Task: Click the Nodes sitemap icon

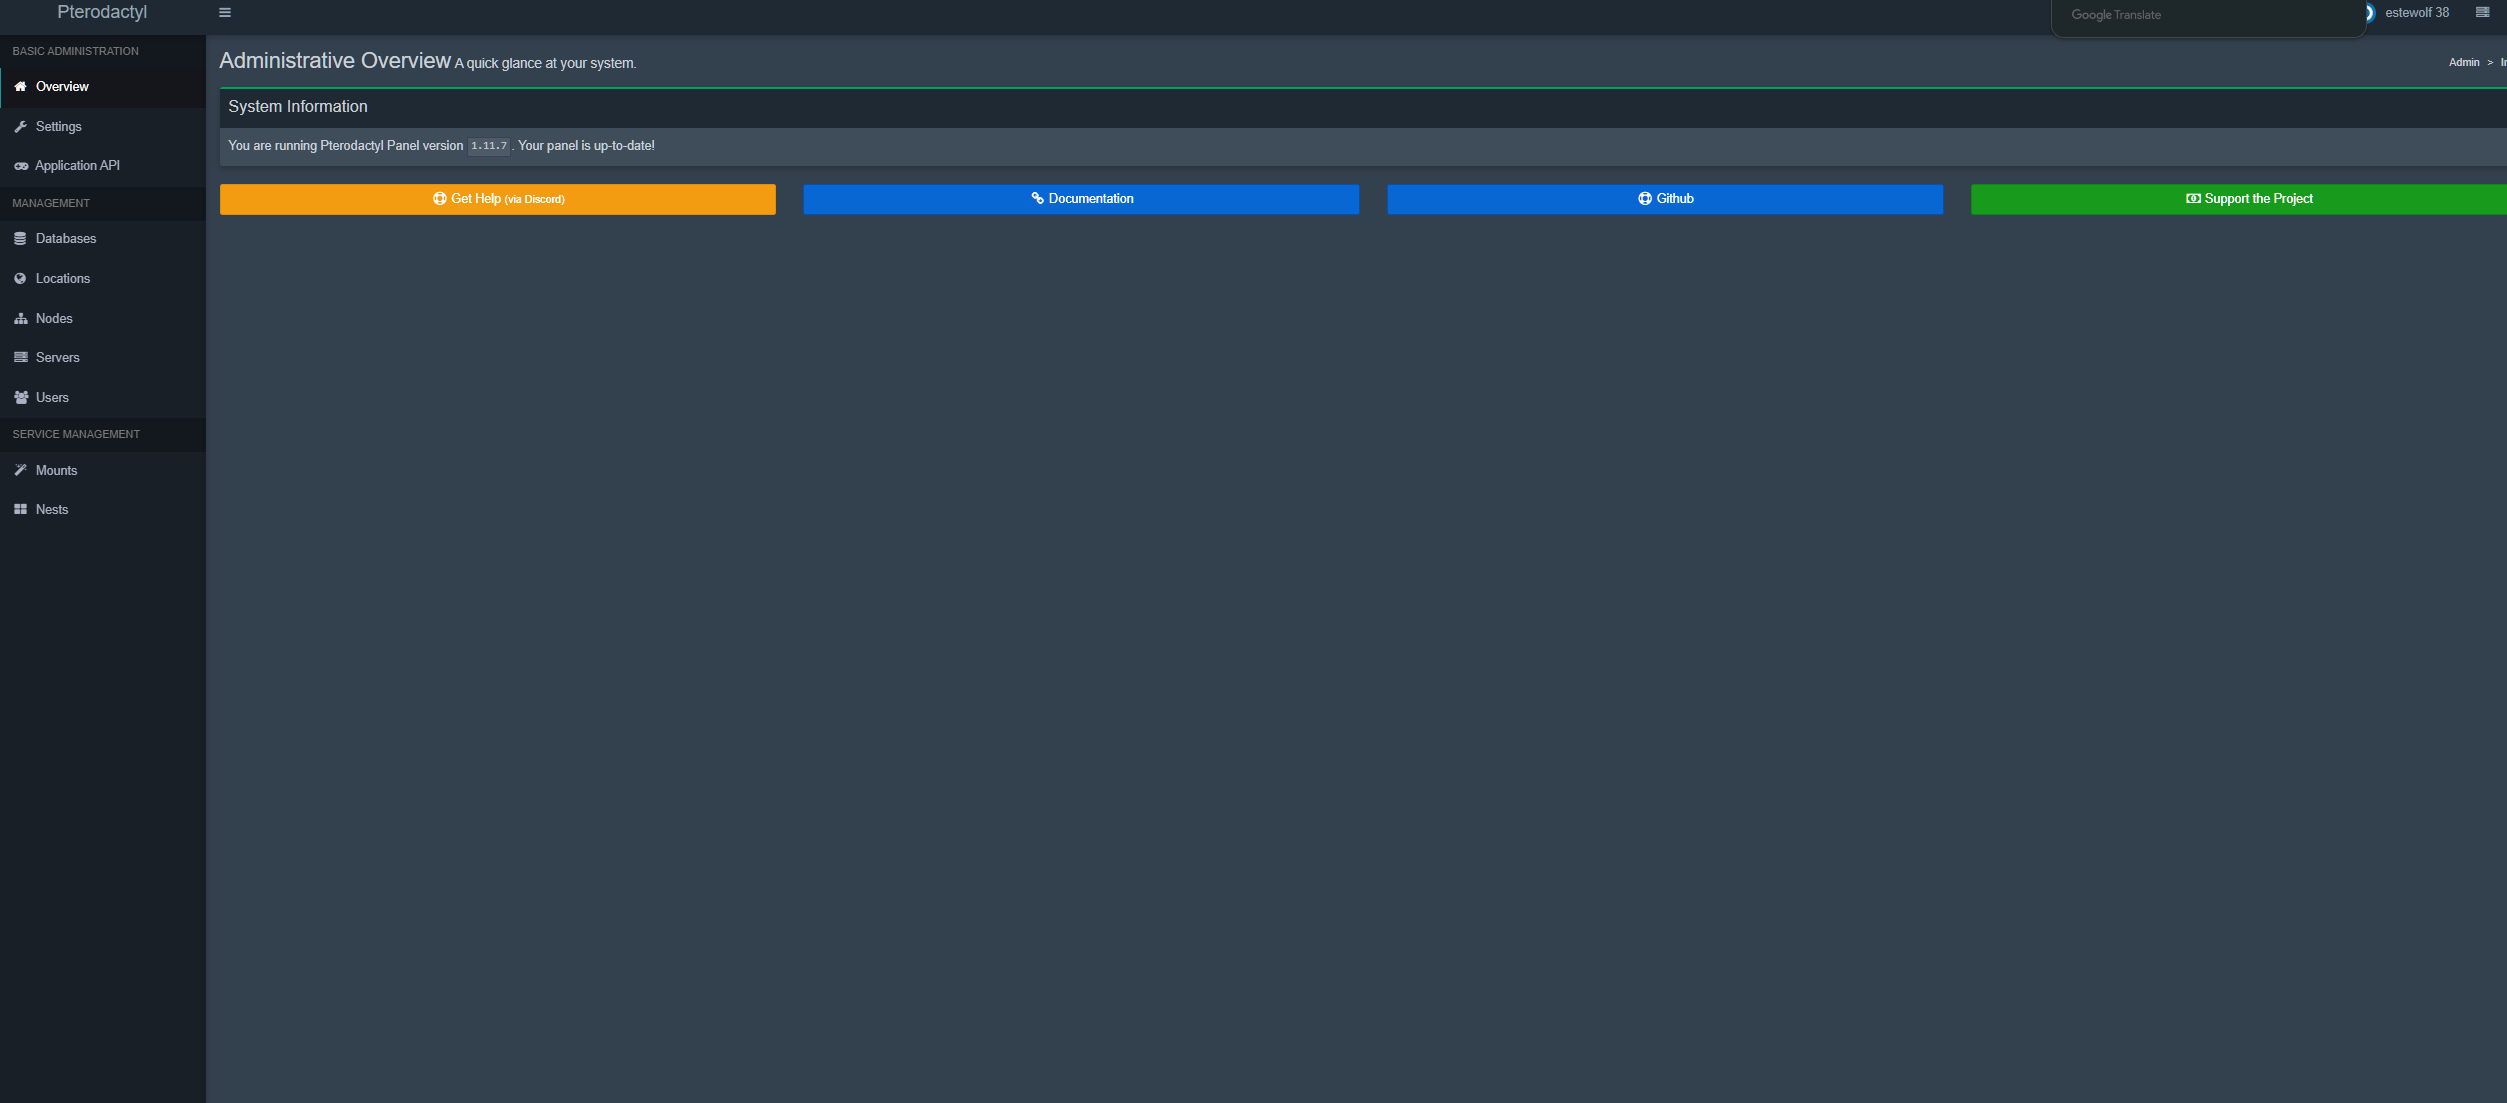Action: click(20, 319)
